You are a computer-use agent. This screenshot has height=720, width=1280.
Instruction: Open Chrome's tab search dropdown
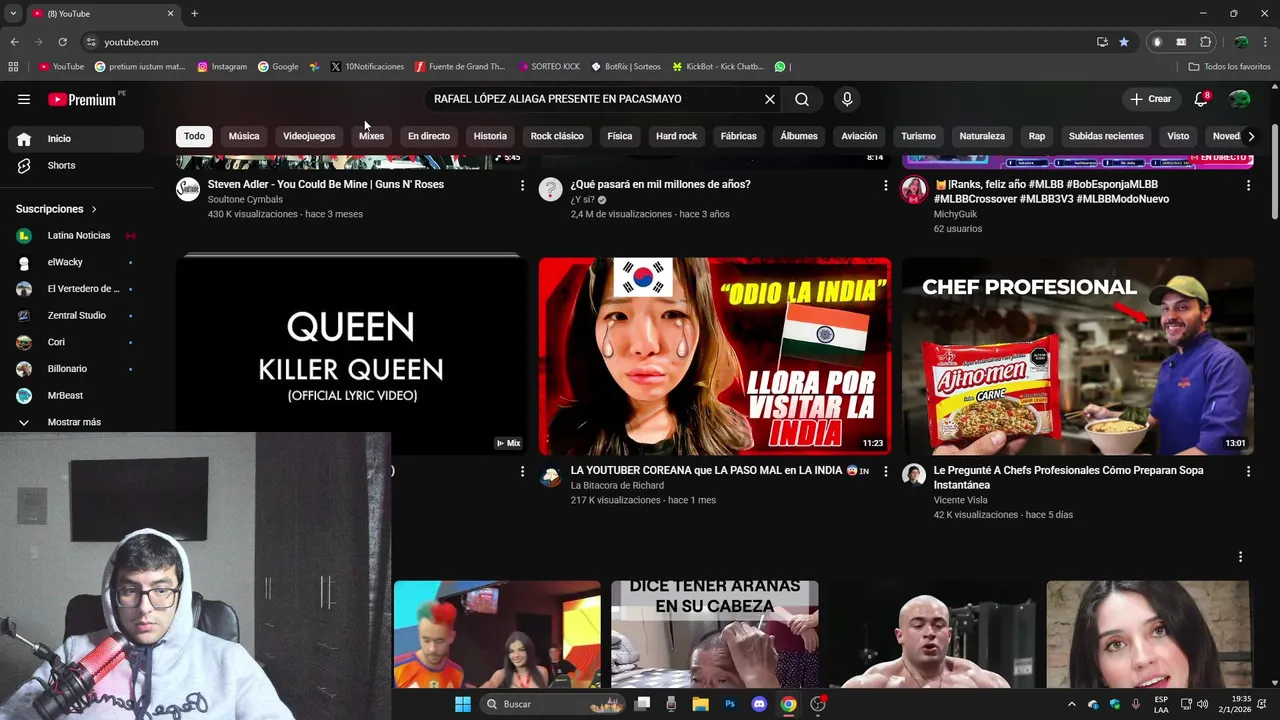pos(13,13)
